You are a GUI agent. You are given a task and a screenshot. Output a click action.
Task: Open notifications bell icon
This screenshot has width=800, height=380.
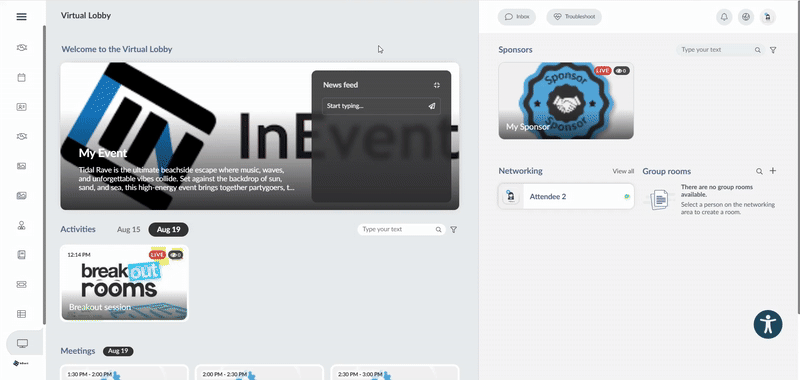(x=724, y=17)
